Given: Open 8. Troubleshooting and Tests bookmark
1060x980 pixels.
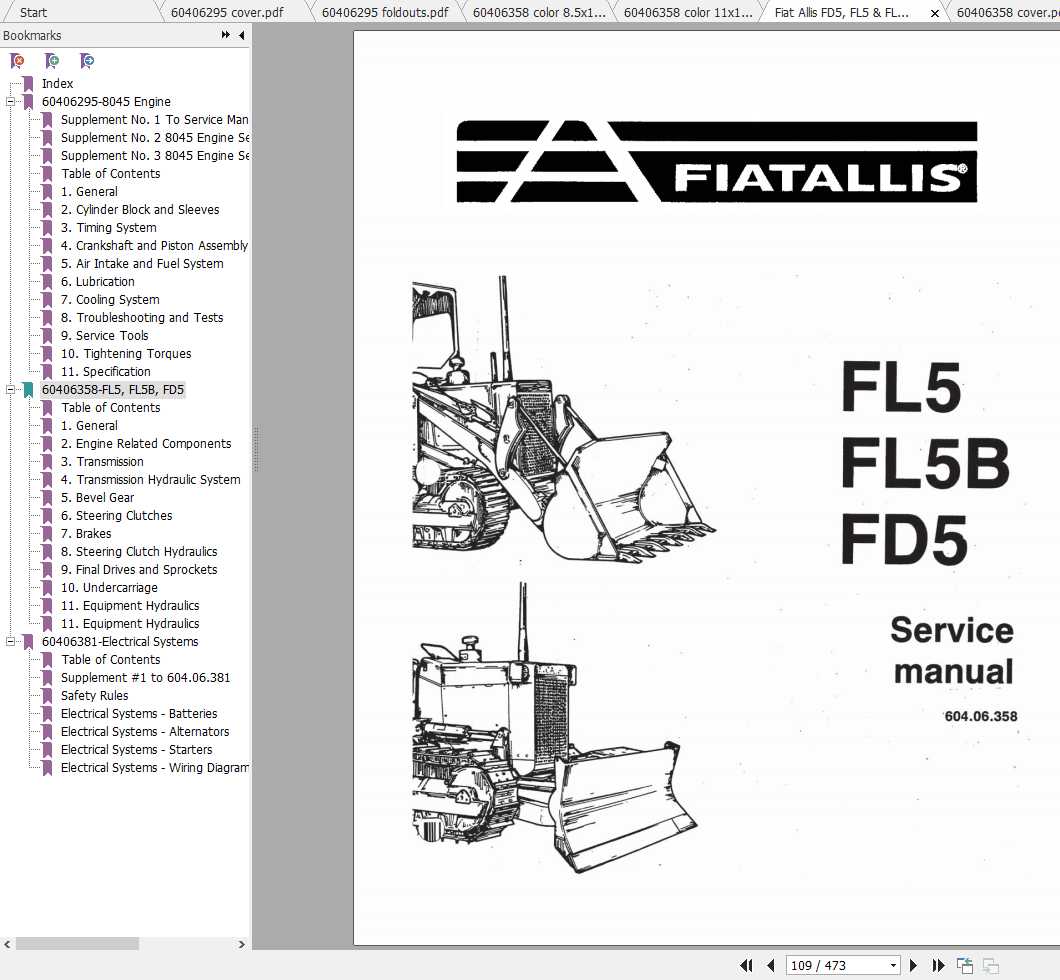Looking at the screenshot, I should click(x=142, y=318).
